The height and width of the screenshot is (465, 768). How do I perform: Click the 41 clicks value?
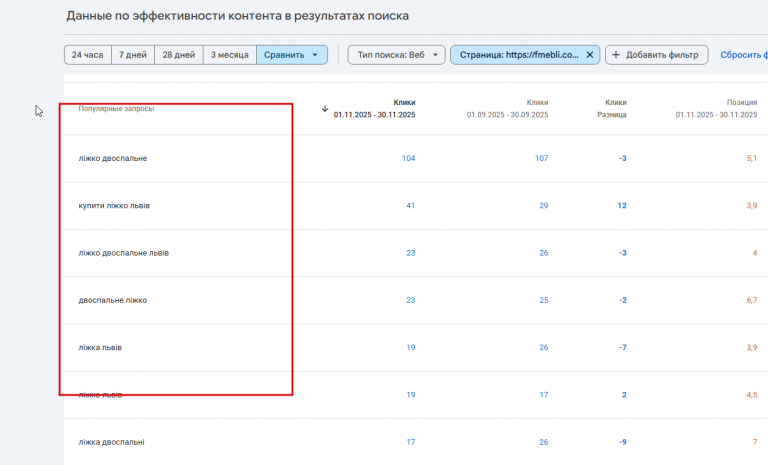[410, 205]
